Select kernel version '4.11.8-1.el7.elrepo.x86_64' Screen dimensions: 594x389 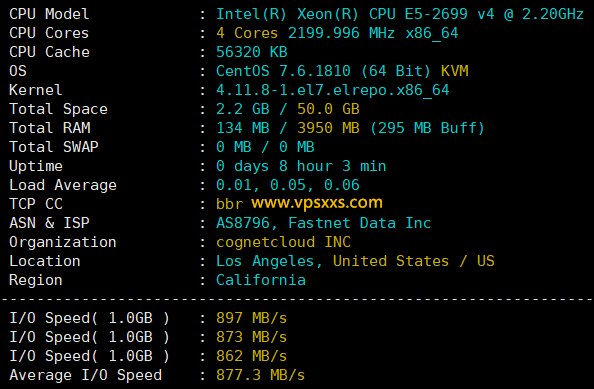coord(333,90)
